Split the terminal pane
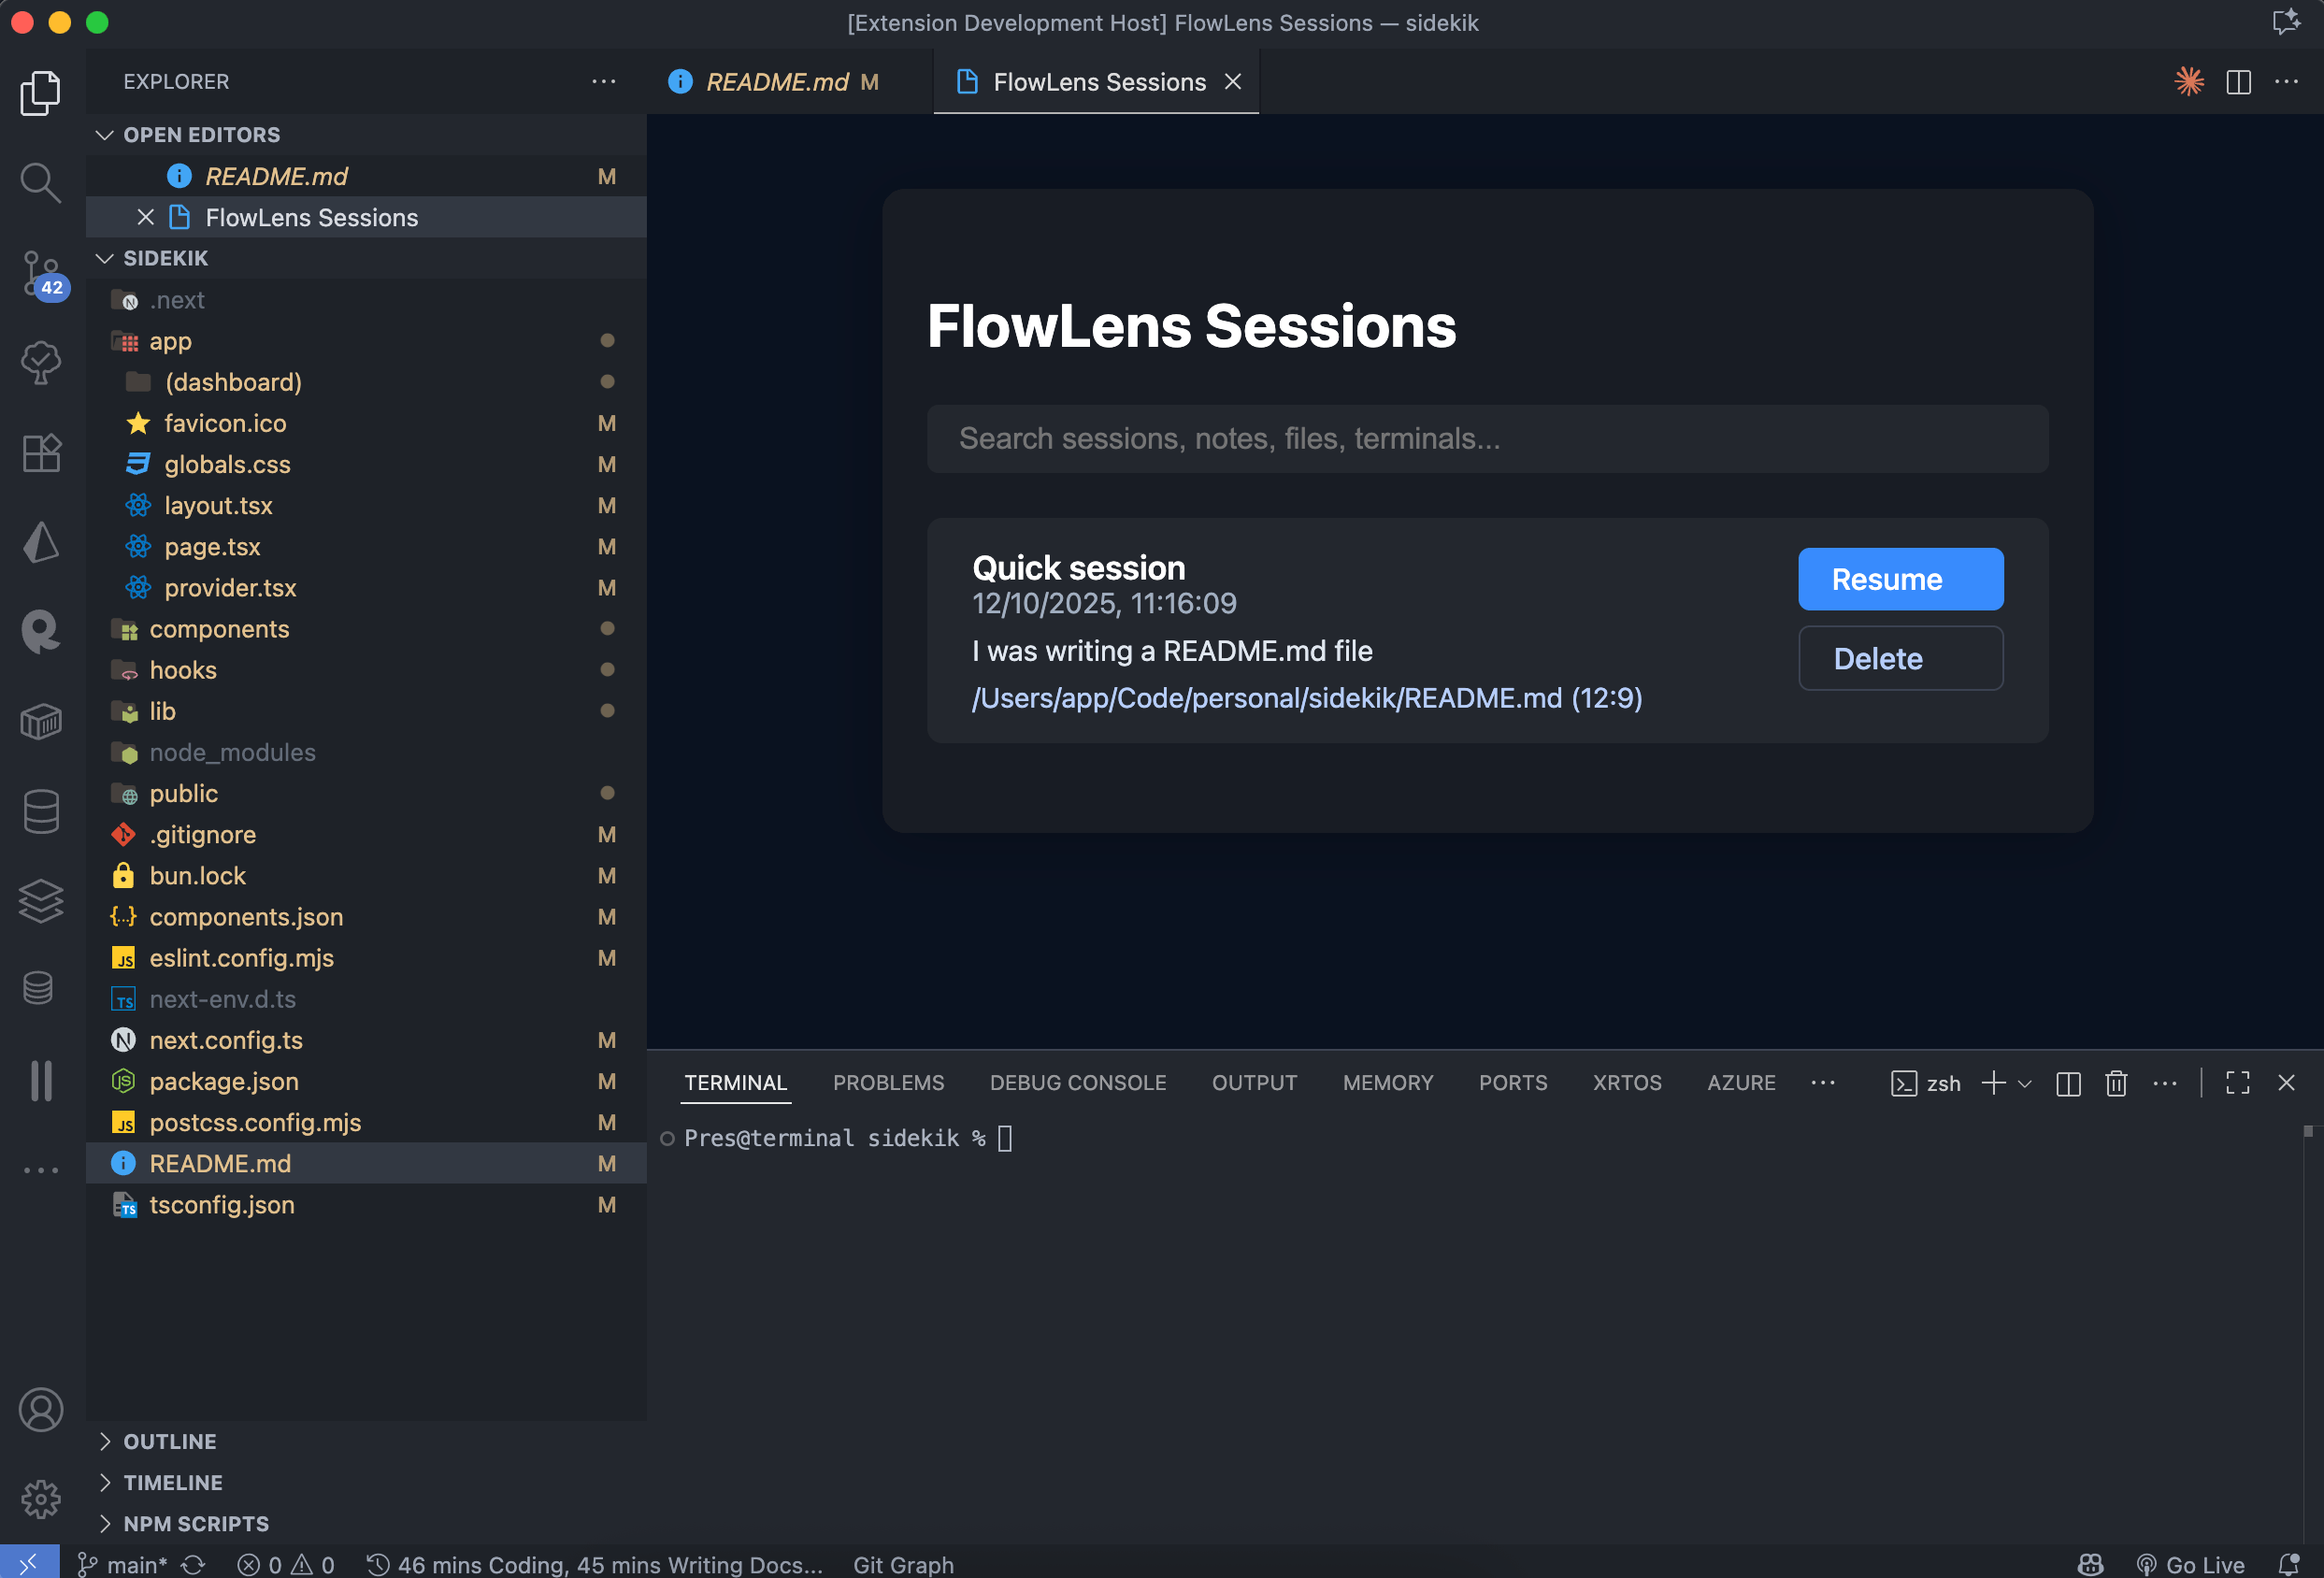 point(2068,1083)
